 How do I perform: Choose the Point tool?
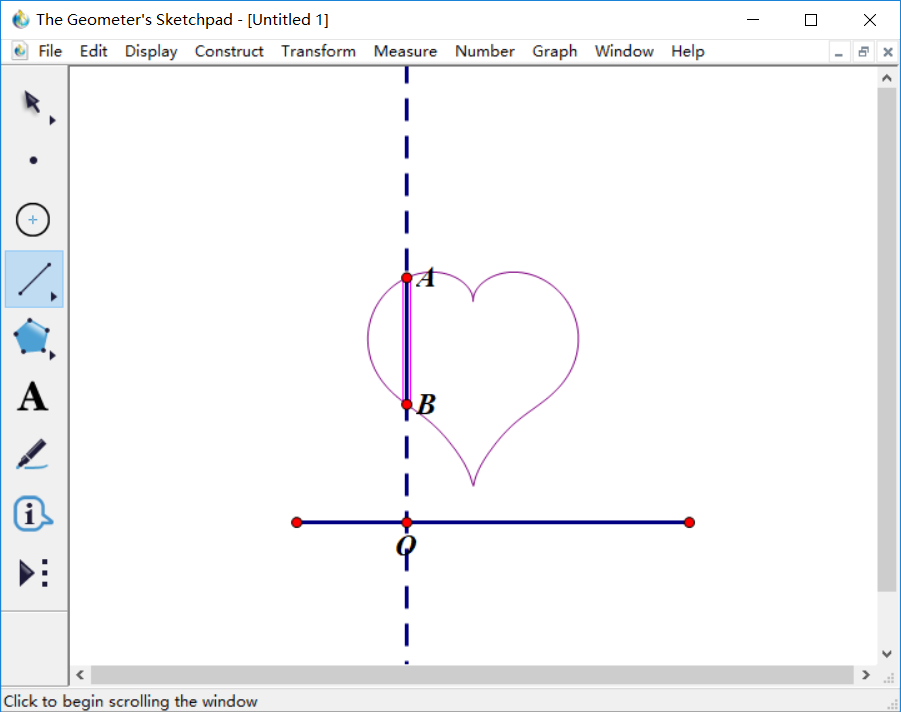[x=34, y=160]
